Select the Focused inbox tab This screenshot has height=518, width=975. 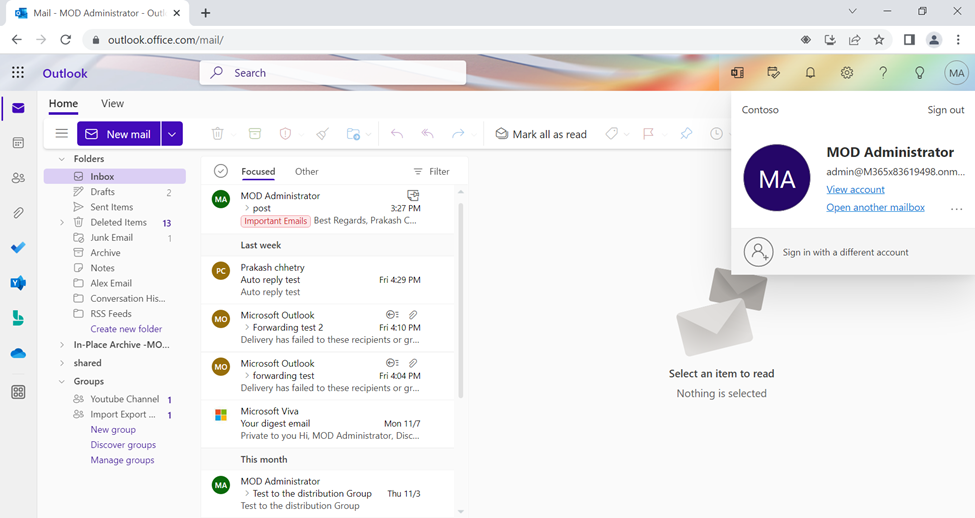pos(258,171)
